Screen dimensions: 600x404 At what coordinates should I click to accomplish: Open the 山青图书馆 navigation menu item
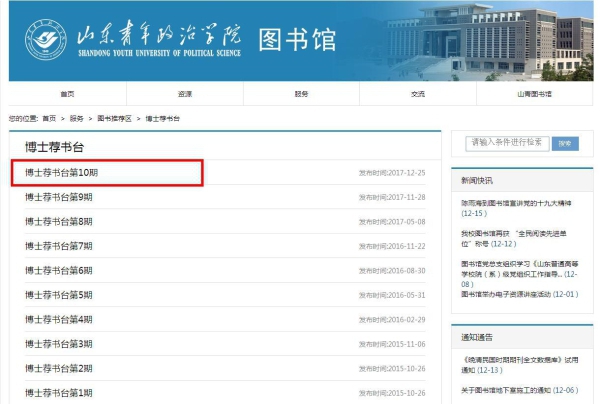(534, 94)
